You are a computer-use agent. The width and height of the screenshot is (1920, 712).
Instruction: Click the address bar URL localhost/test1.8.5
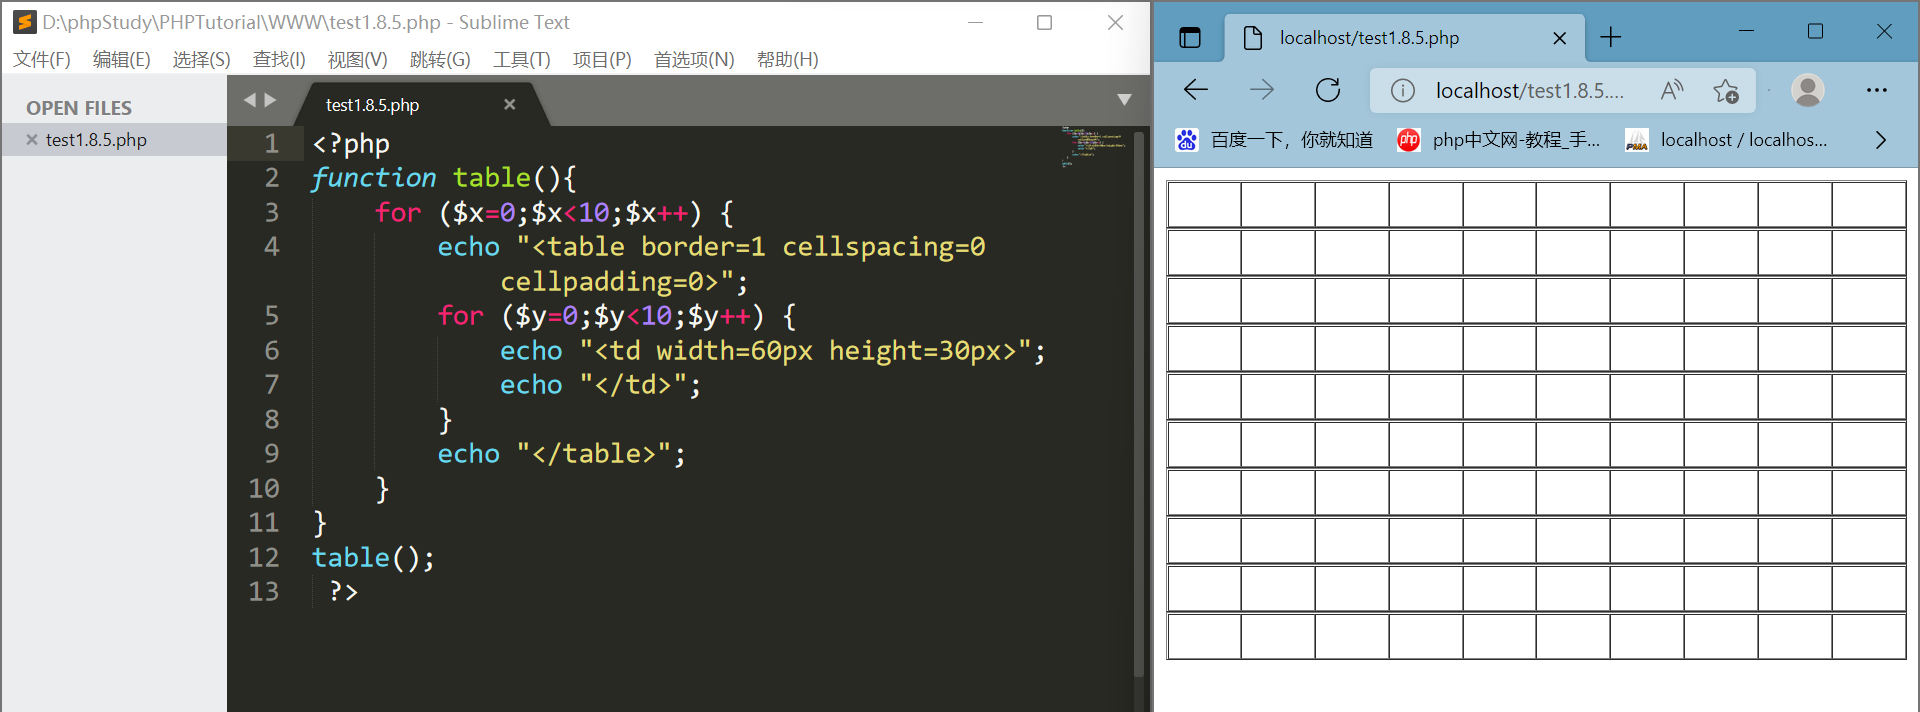tap(1529, 91)
